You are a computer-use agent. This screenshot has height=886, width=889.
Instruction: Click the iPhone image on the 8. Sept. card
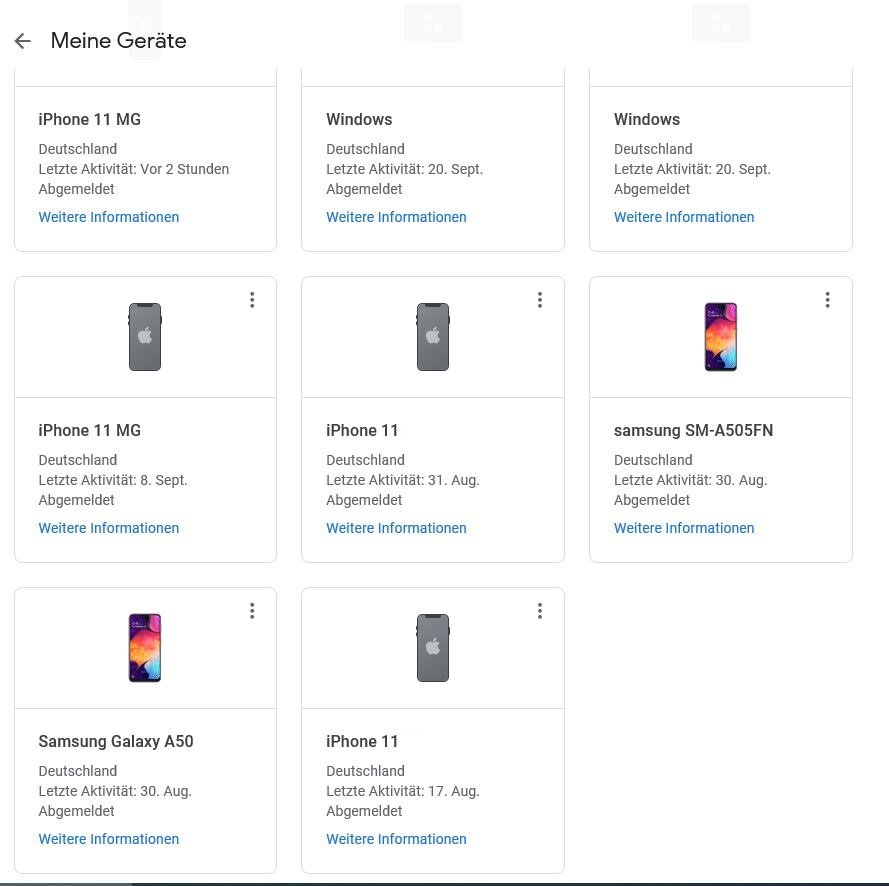145,337
